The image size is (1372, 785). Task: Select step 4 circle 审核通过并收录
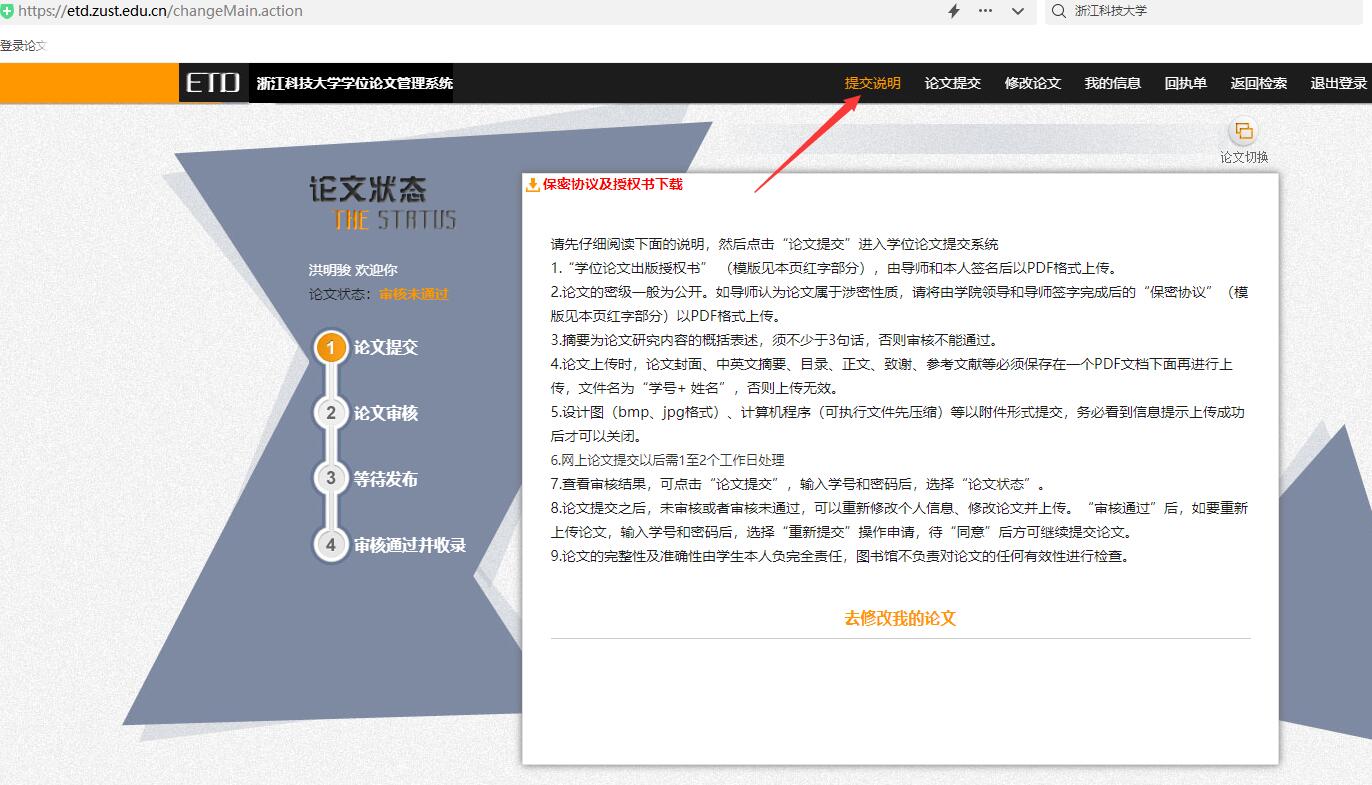point(331,545)
